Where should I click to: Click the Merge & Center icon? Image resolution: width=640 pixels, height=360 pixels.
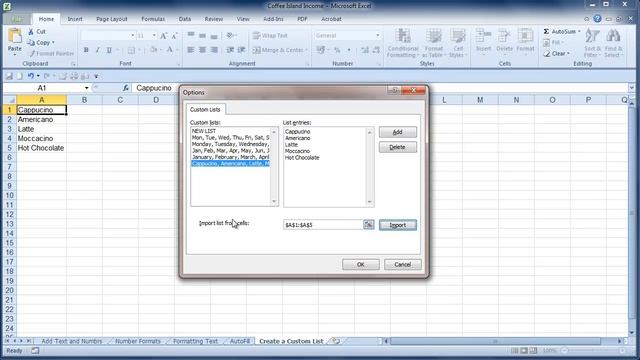click(256, 50)
